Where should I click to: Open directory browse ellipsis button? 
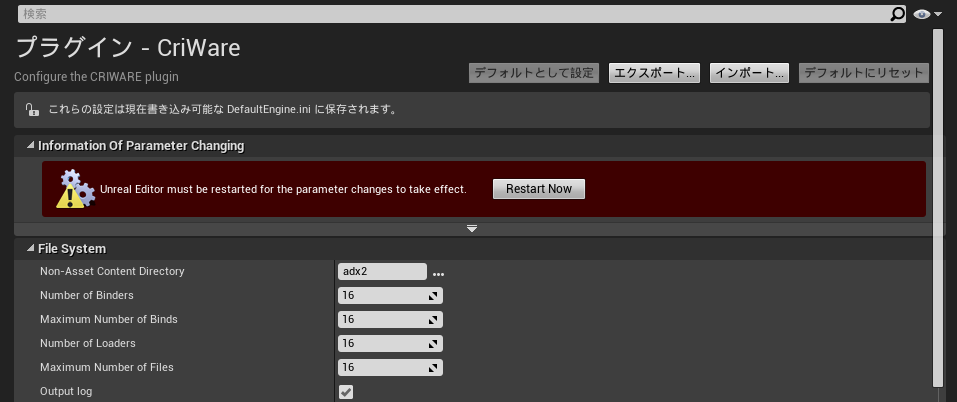[x=438, y=275]
